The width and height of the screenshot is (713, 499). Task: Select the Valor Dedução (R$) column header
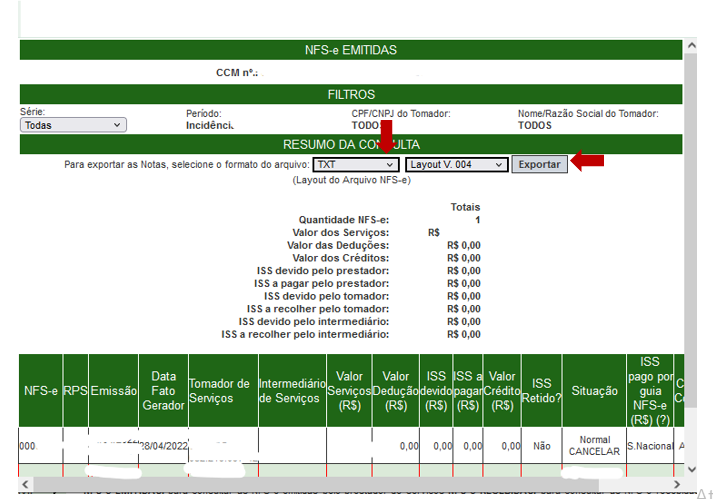point(396,391)
